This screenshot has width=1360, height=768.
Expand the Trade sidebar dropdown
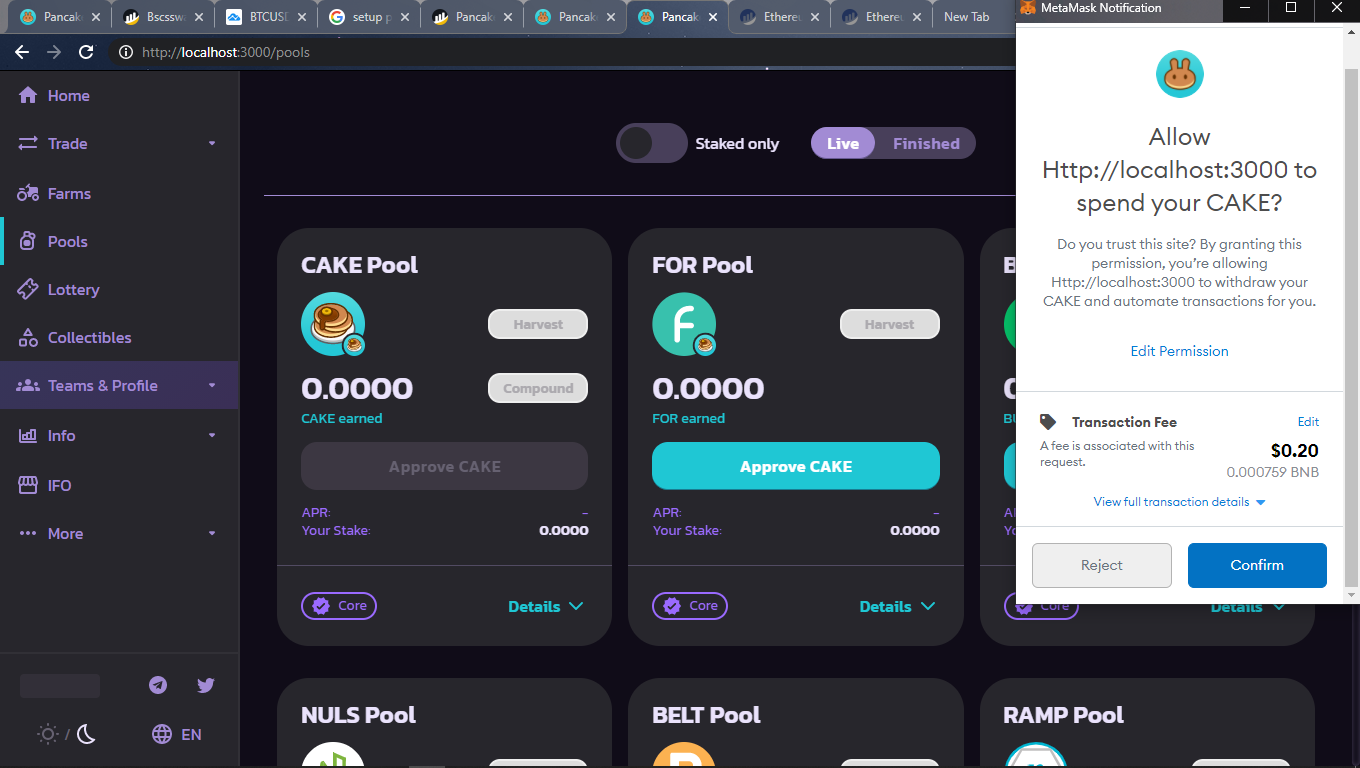point(65,143)
